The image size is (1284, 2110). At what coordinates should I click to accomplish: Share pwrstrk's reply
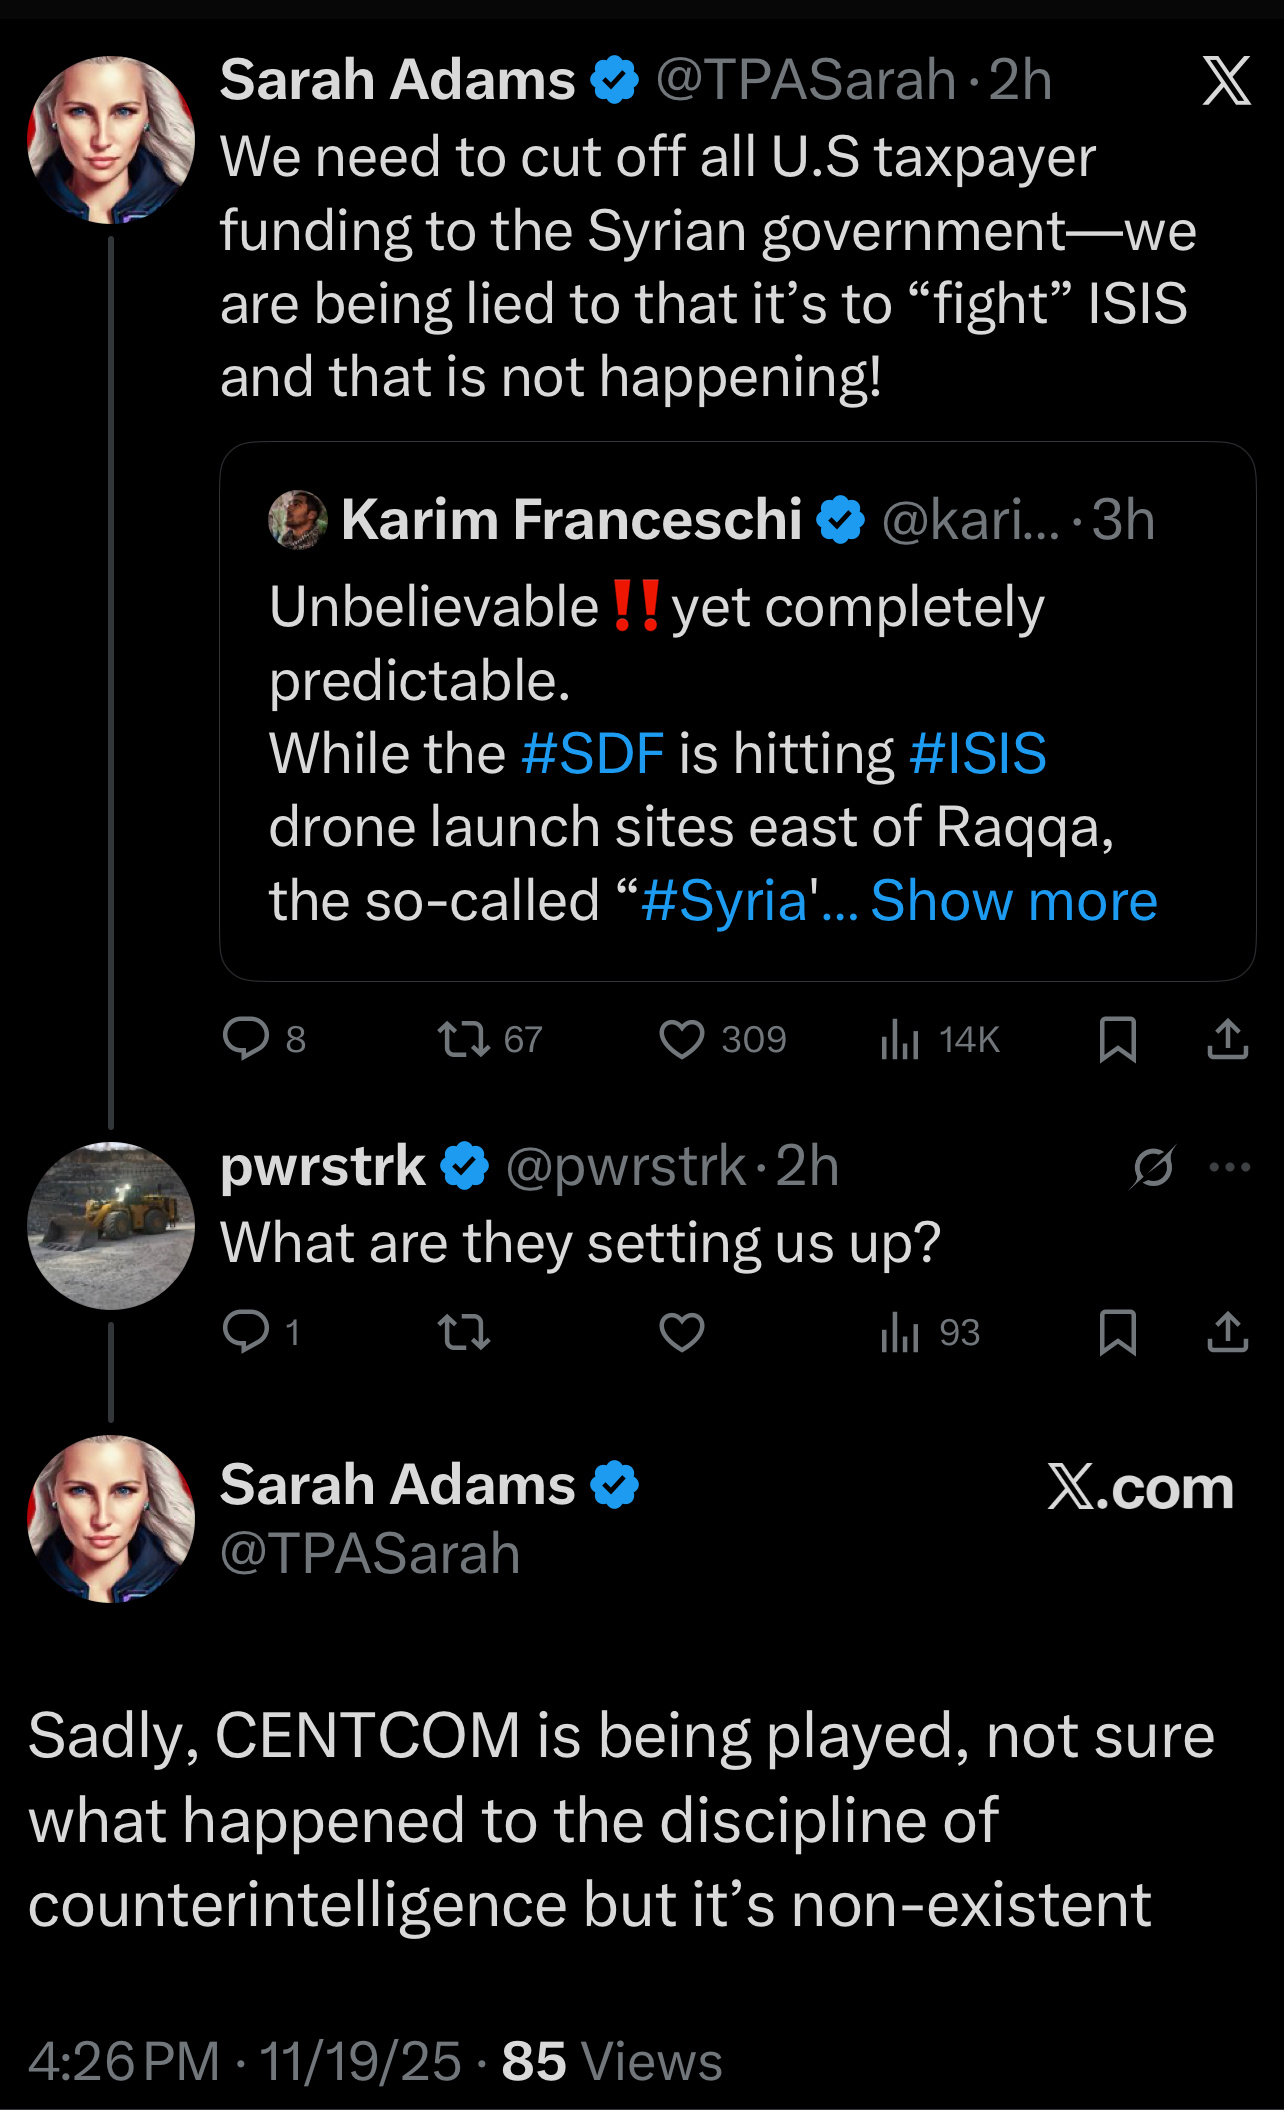(x=1227, y=1332)
